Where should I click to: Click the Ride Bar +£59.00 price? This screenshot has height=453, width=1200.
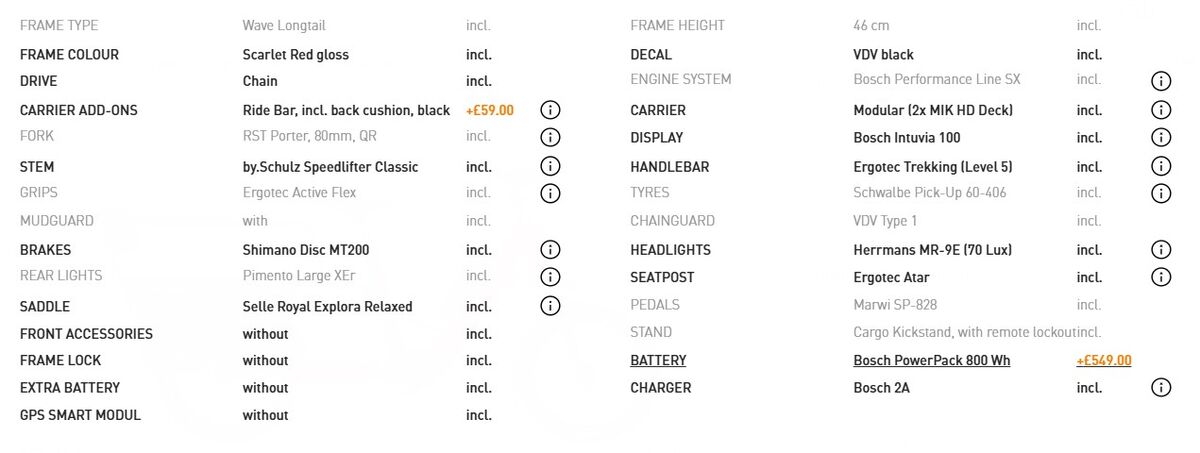(490, 110)
